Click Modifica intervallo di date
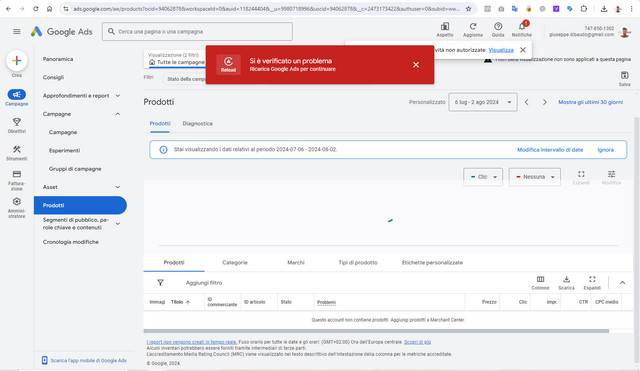The image size is (640, 371). point(550,150)
